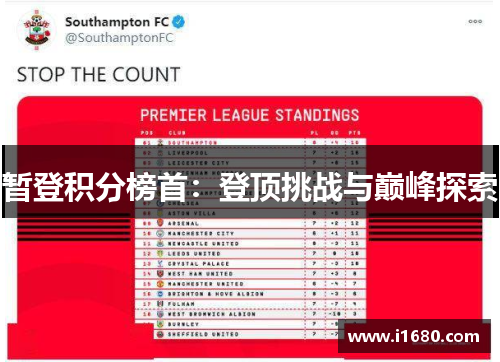Click the Chinese headline banner overlay
This screenshot has height=362, width=500.
point(250,182)
